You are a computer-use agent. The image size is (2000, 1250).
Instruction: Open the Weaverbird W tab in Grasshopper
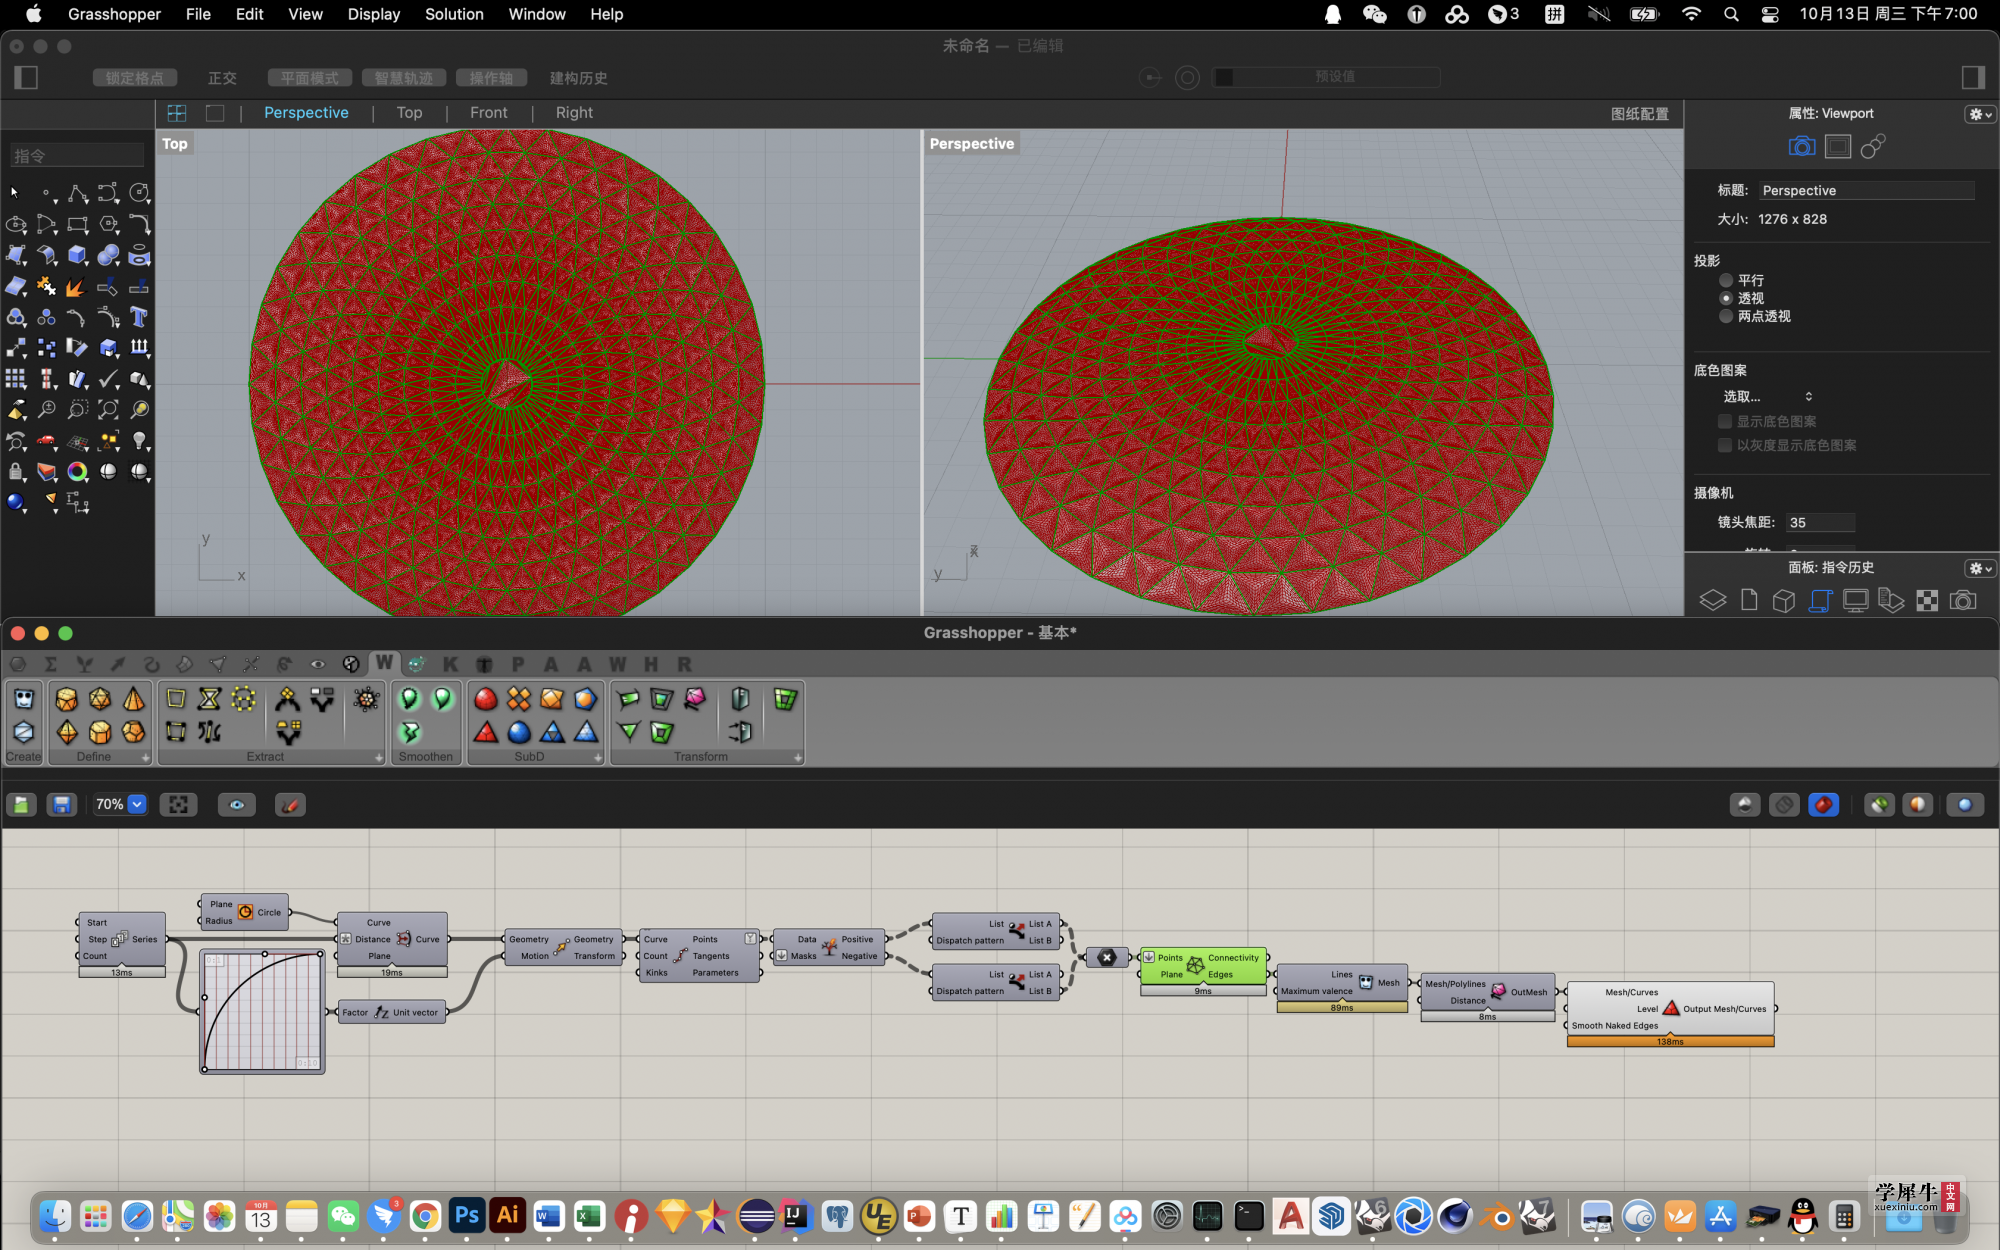pyautogui.click(x=384, y=663)
